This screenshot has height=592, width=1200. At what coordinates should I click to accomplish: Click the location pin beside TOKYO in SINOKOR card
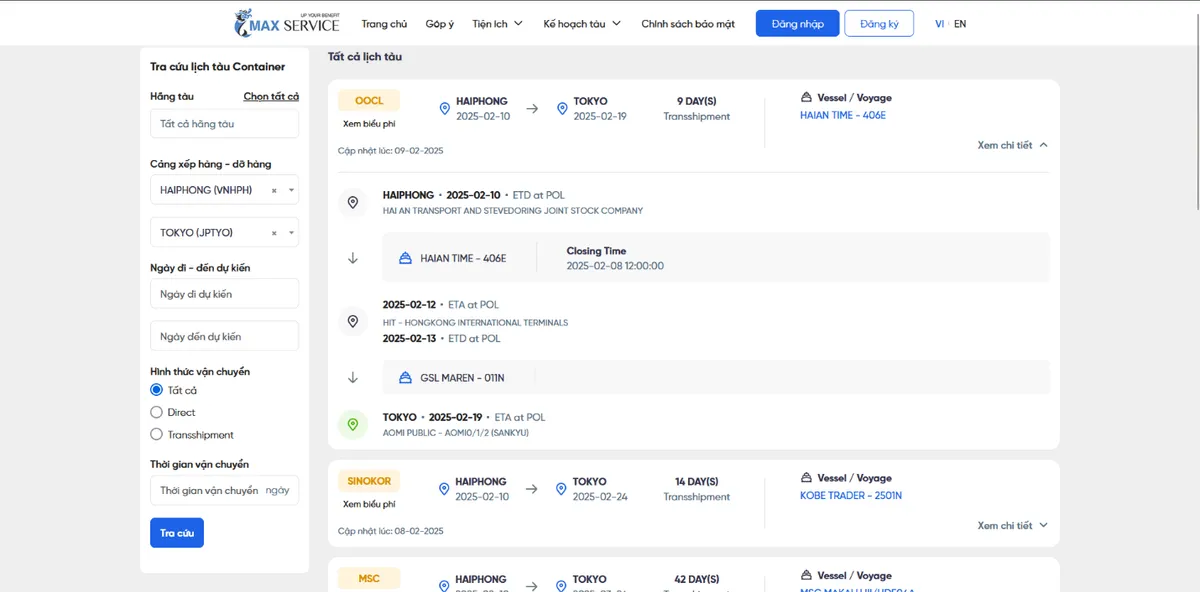pos(562,489)
